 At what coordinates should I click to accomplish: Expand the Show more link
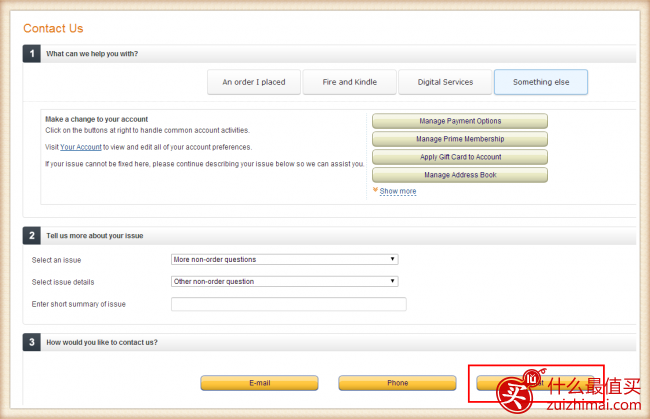398,191
